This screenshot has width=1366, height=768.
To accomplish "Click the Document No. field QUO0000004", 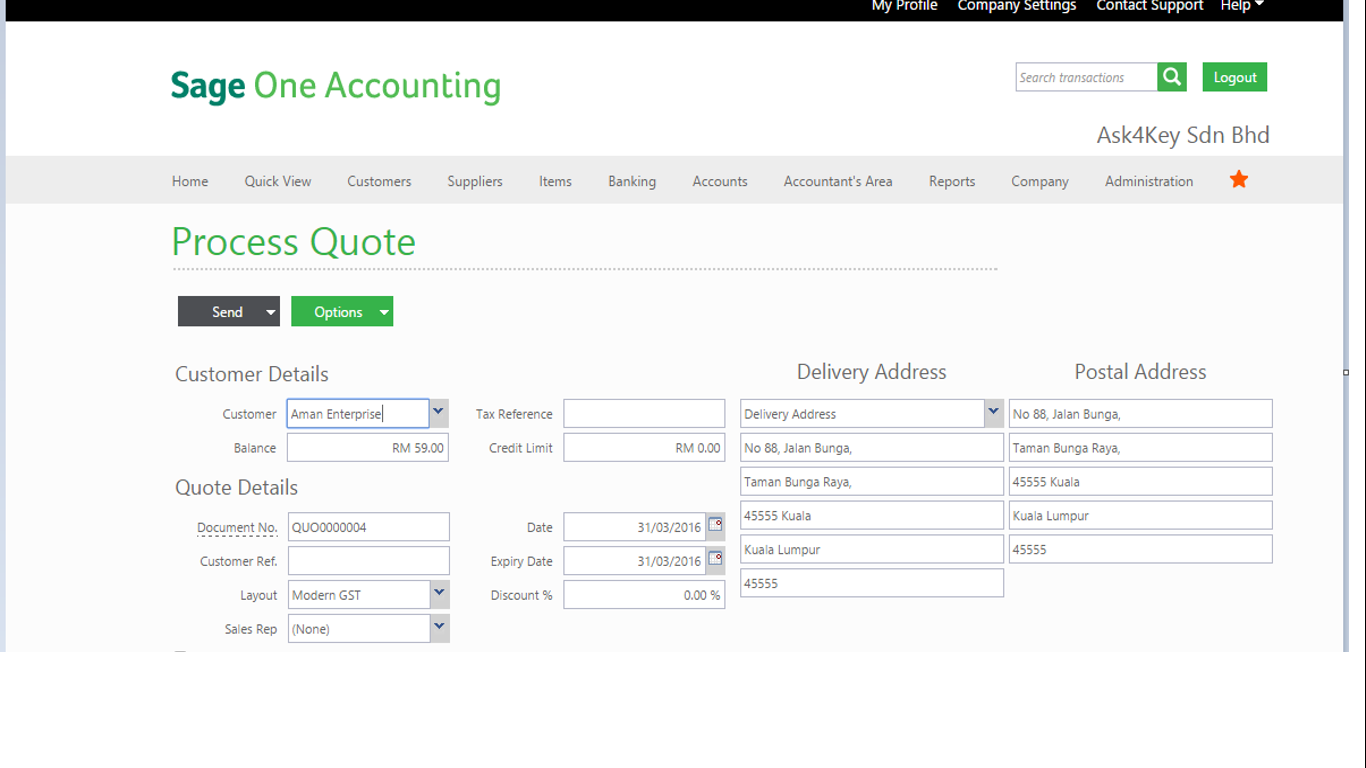I will click(368, 526).
